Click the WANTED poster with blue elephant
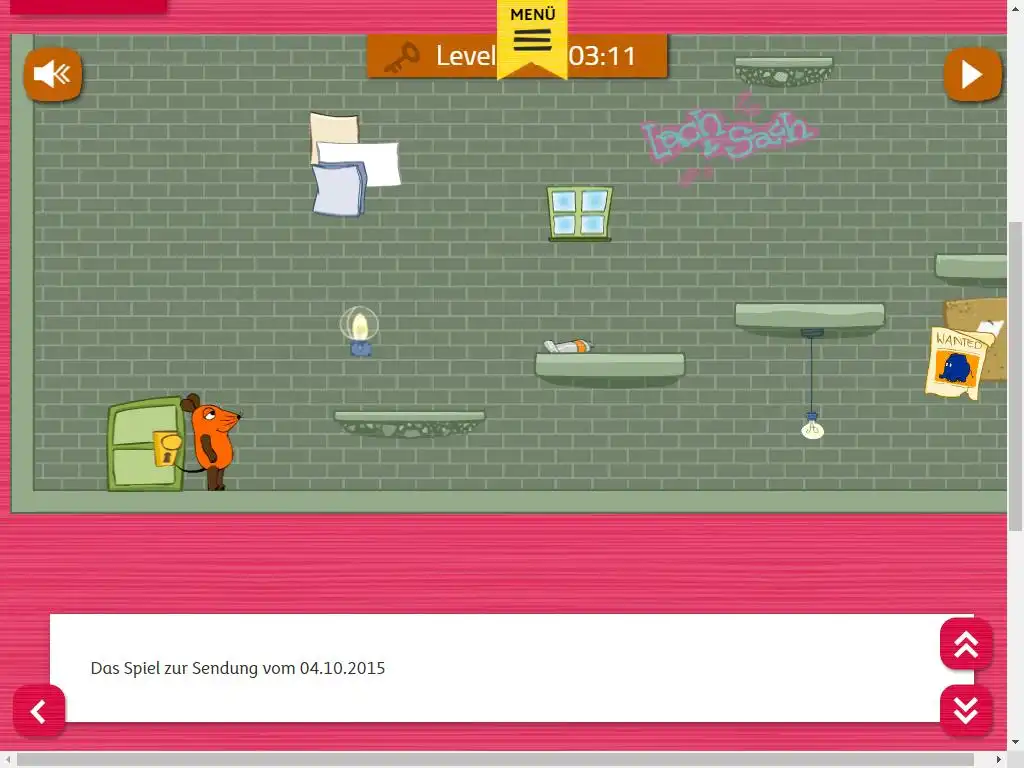The height and width of the screenshot is (768, 1024). click(956, 363)
